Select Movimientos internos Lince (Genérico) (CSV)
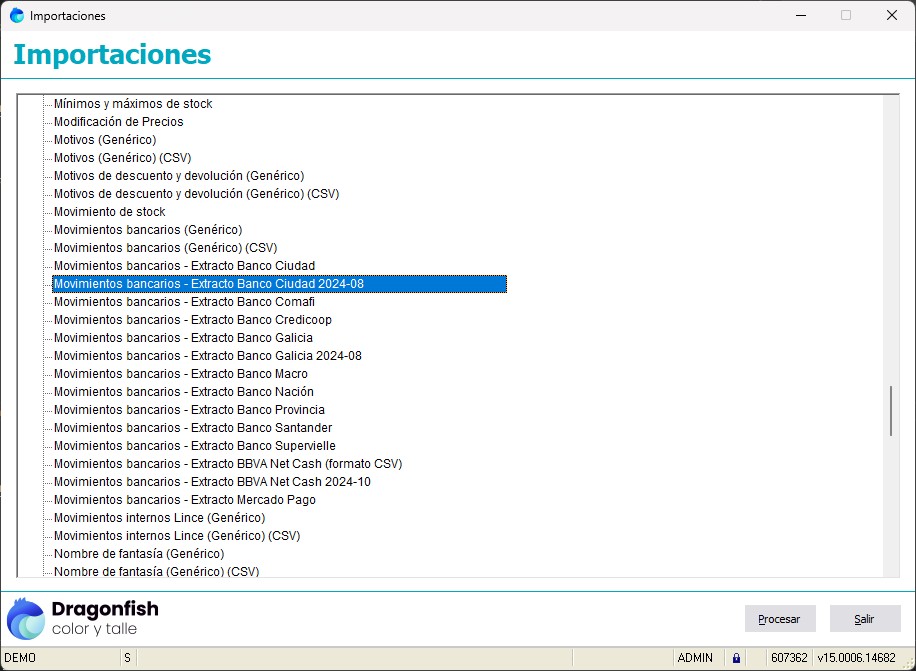Screen dimensions: 916x671 click(x=176, y=536)
